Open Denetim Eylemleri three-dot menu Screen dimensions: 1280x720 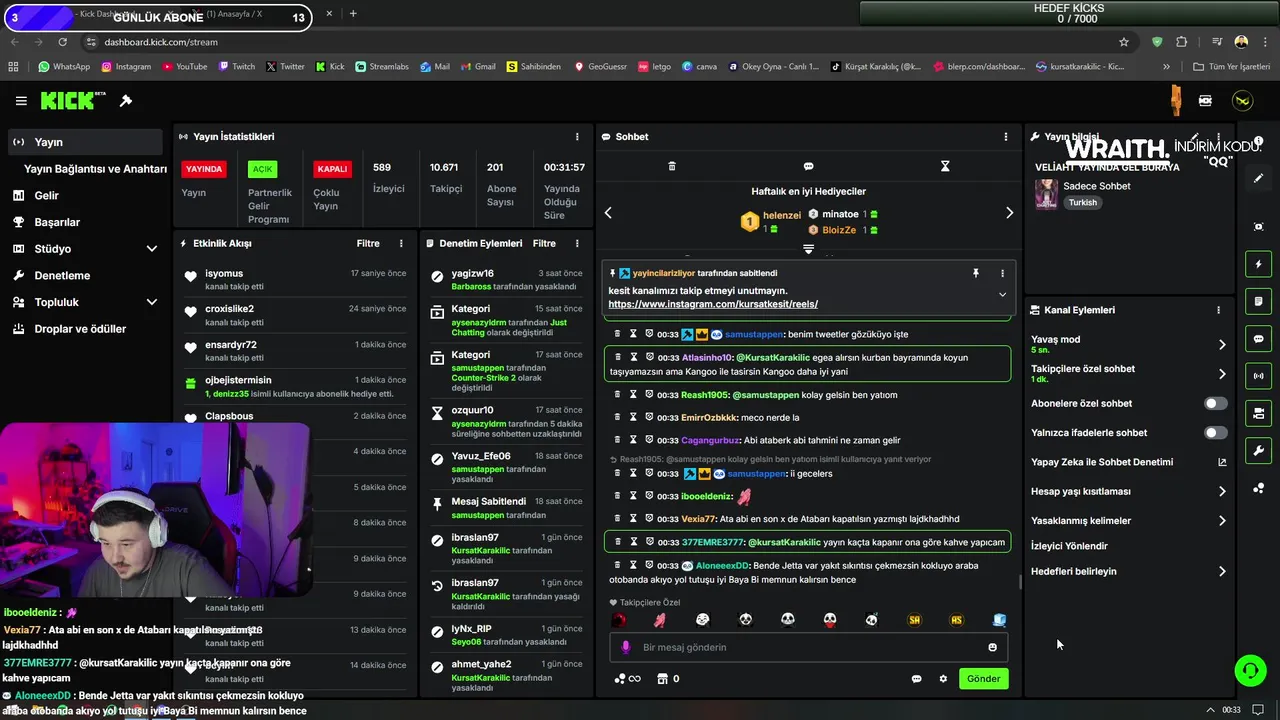tap(577, 244)
